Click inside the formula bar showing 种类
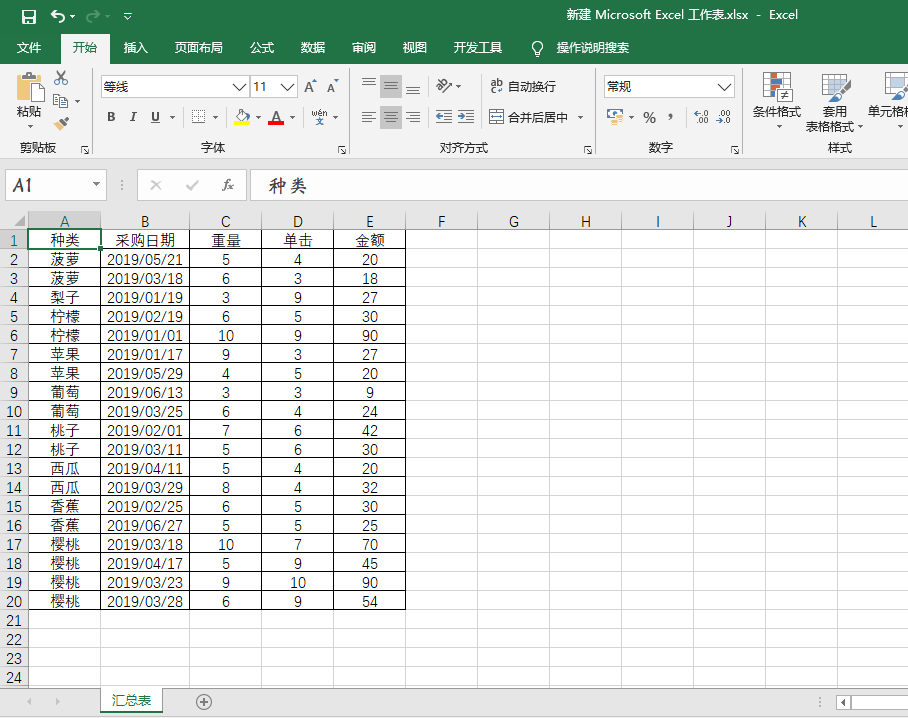Image resolution: width=908 pixels, height=718 pixels. click(579, 185)
